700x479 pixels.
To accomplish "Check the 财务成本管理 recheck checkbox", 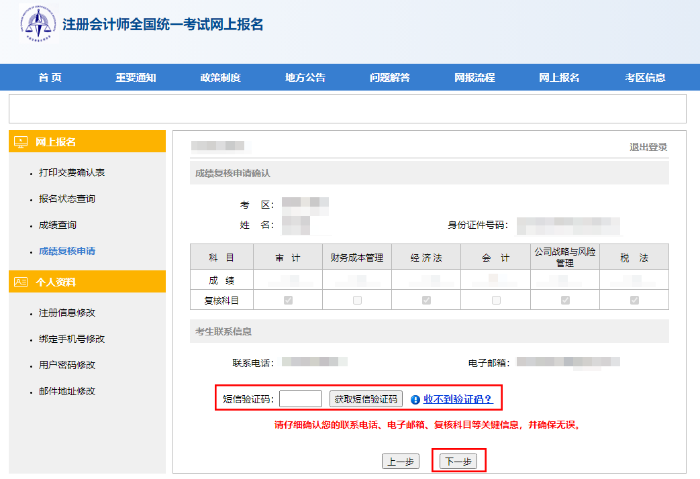I will [x=357, y=300].
